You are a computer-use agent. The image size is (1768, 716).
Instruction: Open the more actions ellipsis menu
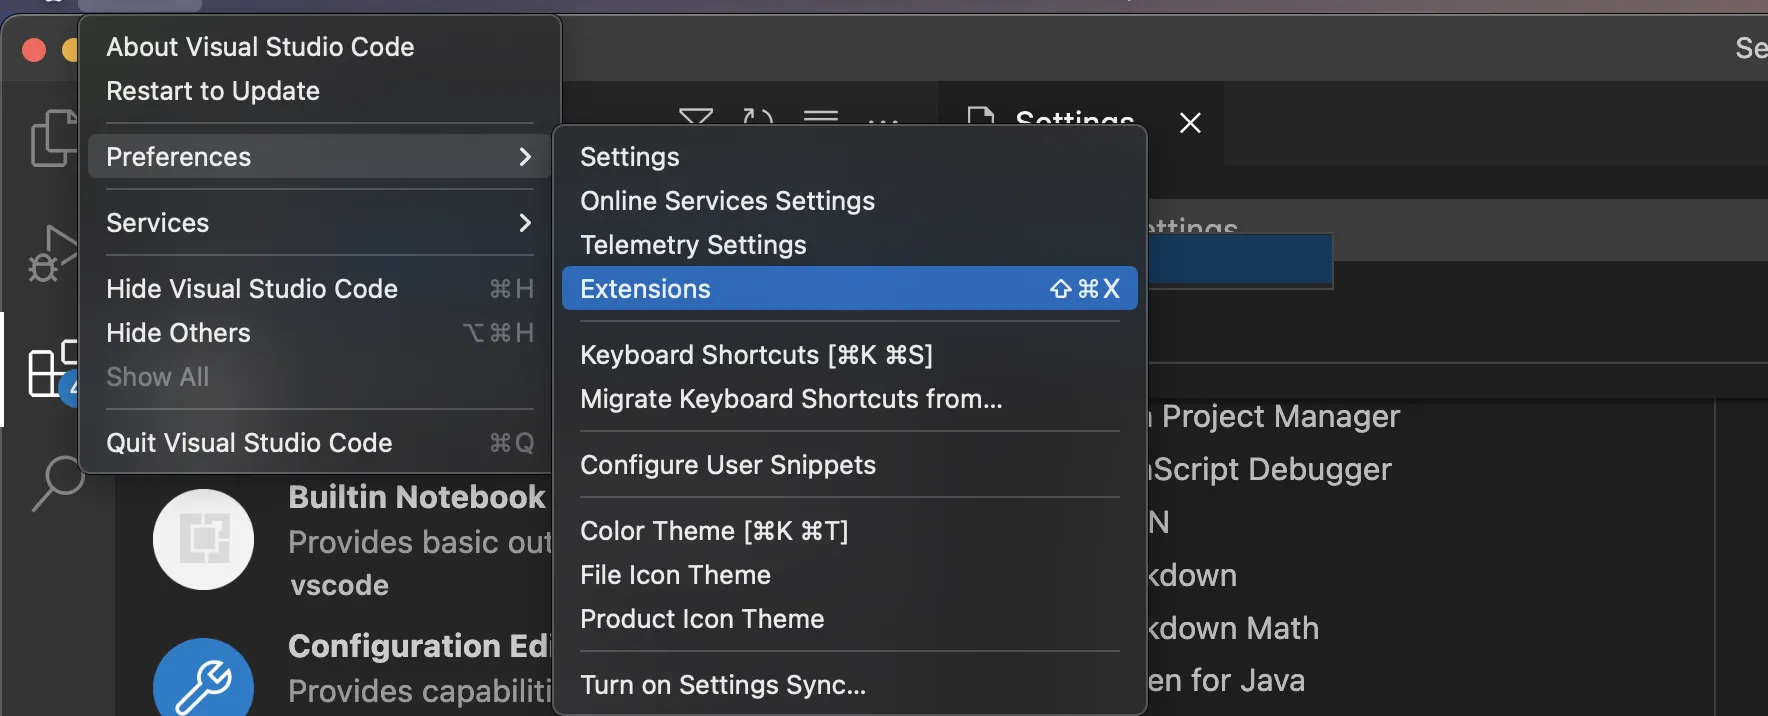tap(882, 120)
